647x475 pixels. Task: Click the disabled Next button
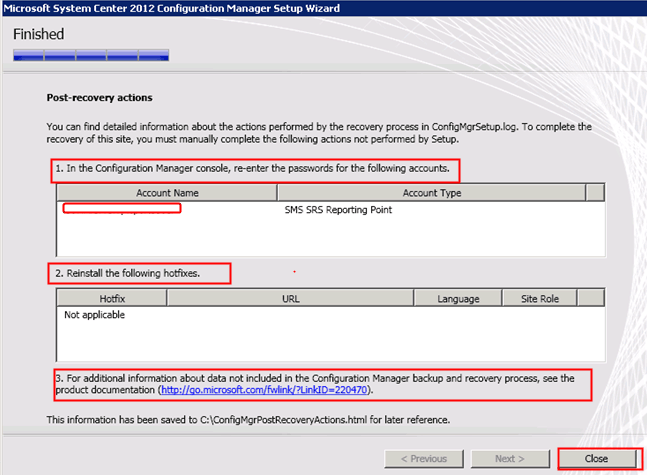pos(510,458)
